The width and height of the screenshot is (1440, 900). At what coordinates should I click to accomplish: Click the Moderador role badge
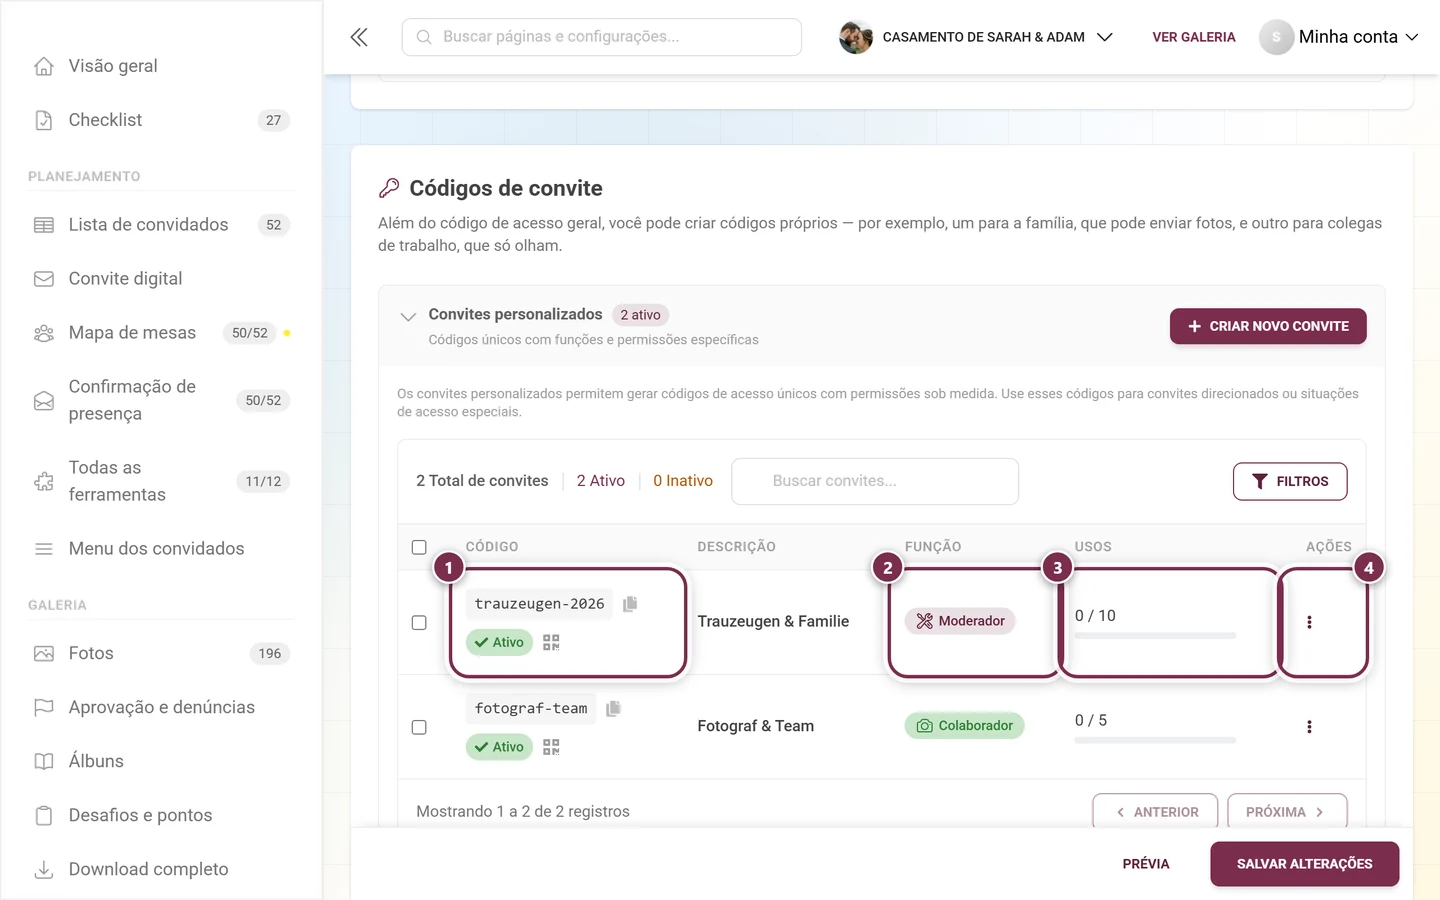click(960, 621)
